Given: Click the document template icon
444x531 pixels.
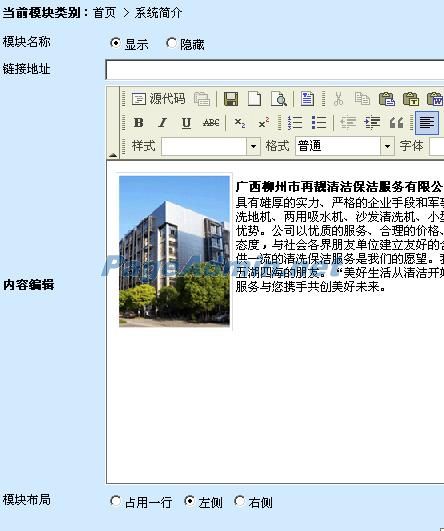Looking at the screenshot, I should click(x=307, y=99).
